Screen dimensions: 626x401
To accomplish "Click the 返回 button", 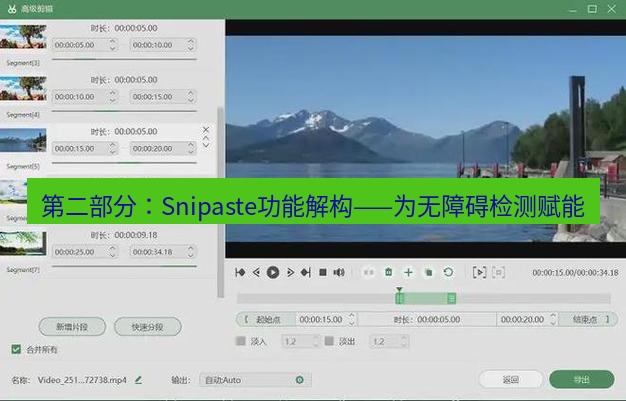I will coord(511,379).
